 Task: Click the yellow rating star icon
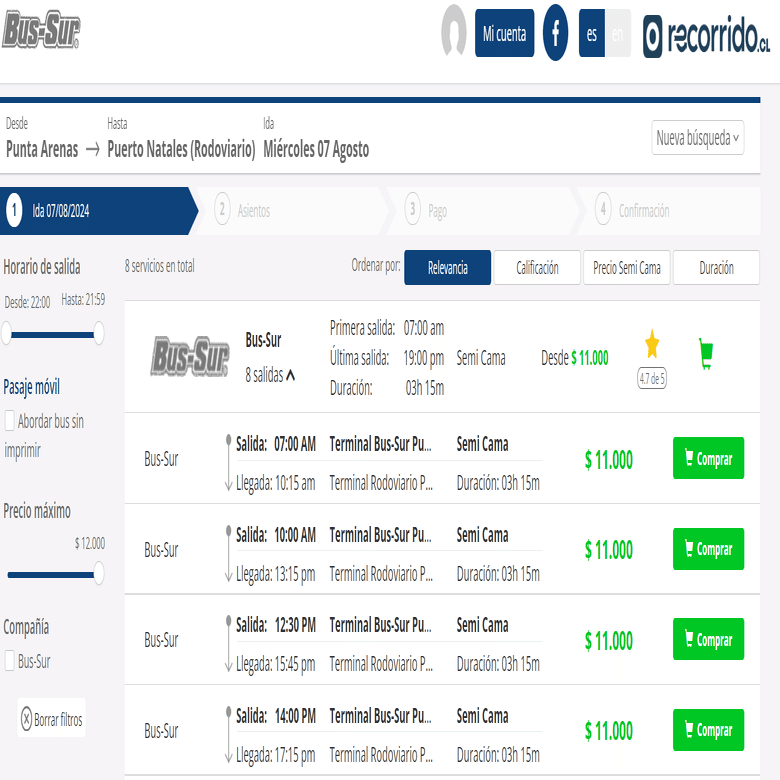(x=652, y=344)
